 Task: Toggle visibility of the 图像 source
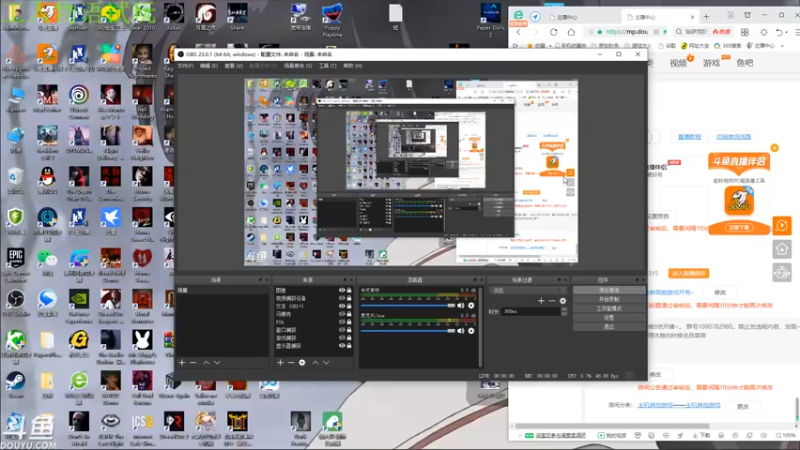pyautogui.click(x=342, y=290)
